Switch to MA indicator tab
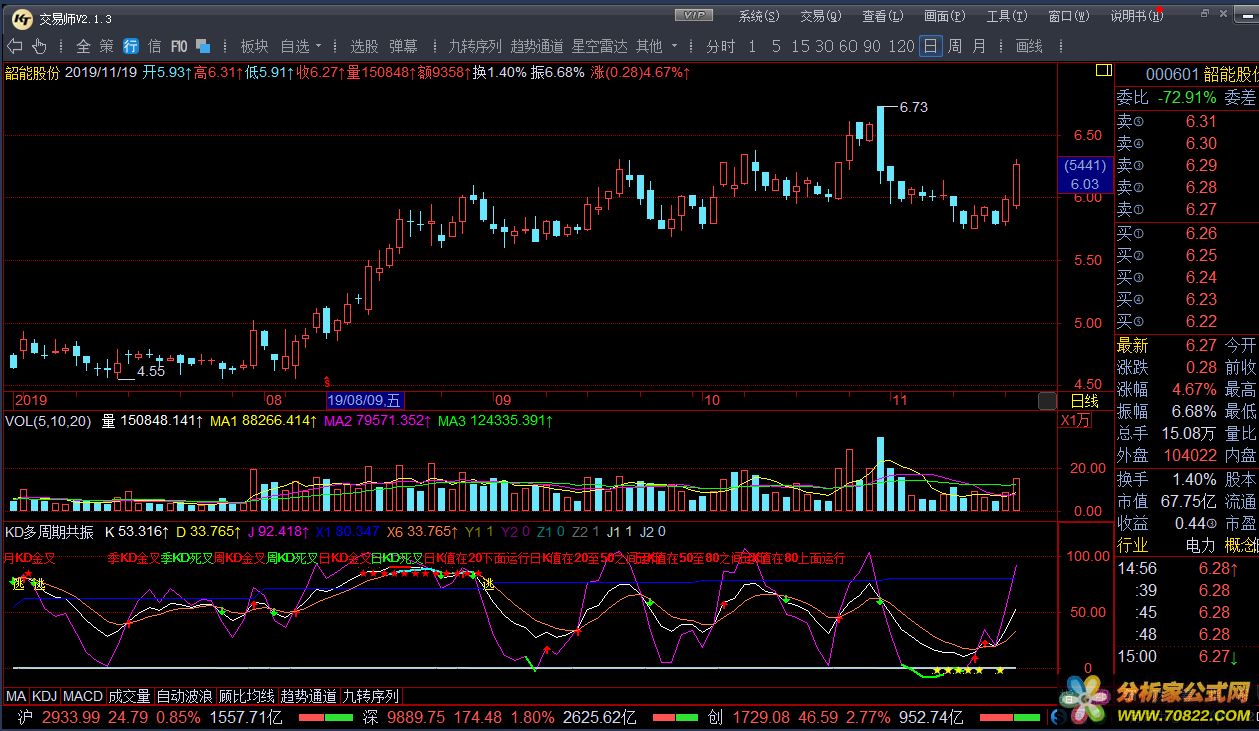This screenshot has width=1259, height=731. tap(16, 696)
